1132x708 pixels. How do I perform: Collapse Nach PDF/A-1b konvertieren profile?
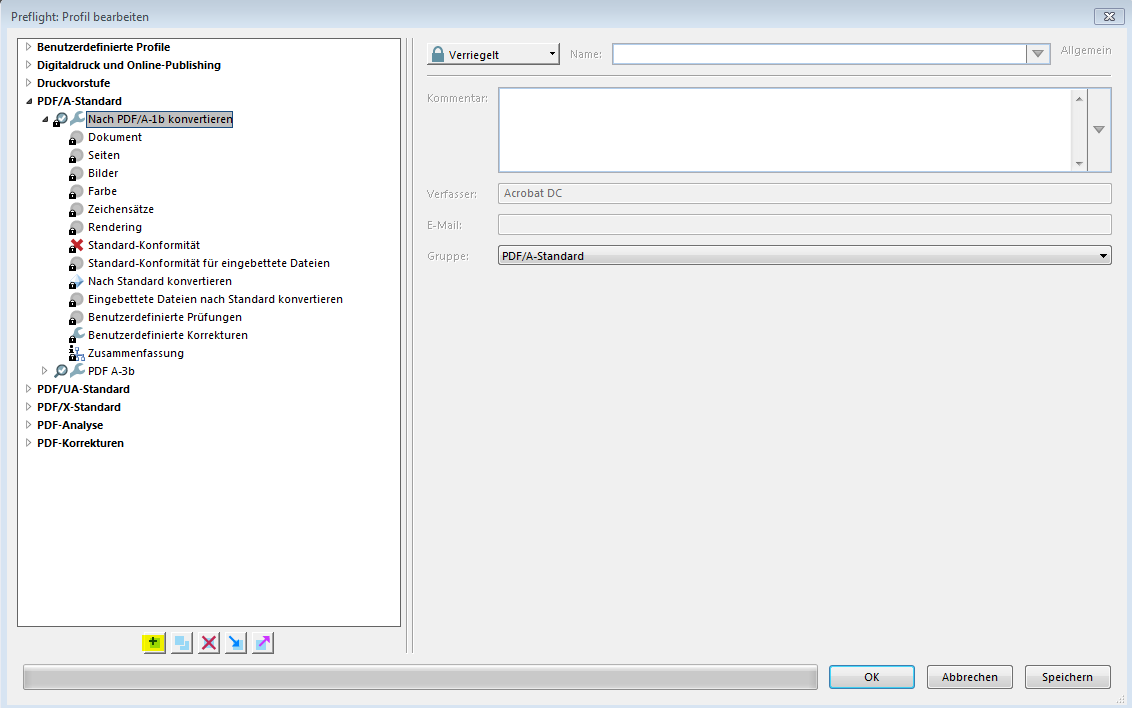45,119
